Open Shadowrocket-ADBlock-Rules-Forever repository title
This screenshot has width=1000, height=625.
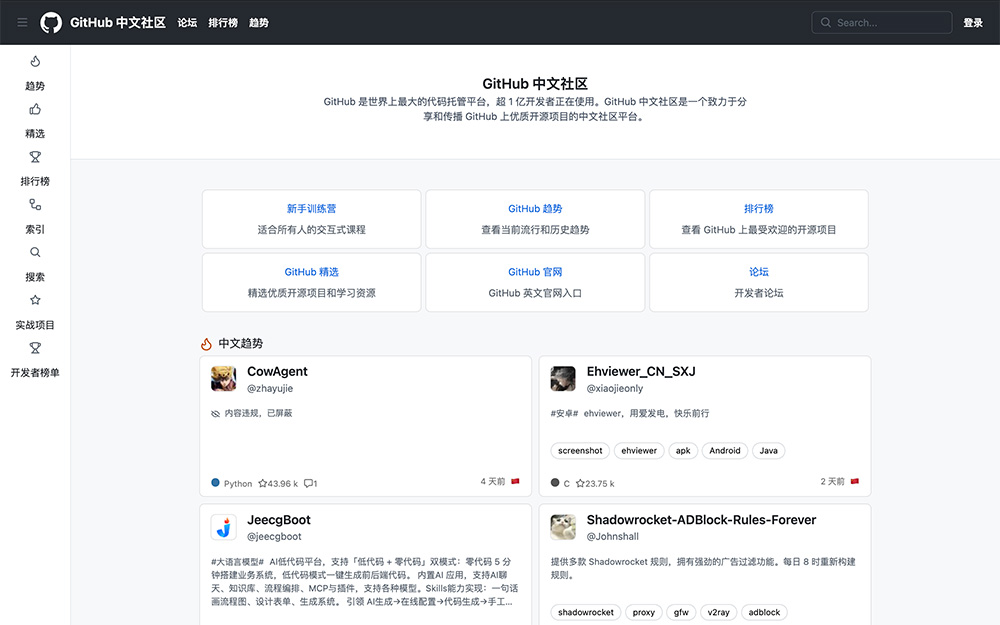pos(702,520)
